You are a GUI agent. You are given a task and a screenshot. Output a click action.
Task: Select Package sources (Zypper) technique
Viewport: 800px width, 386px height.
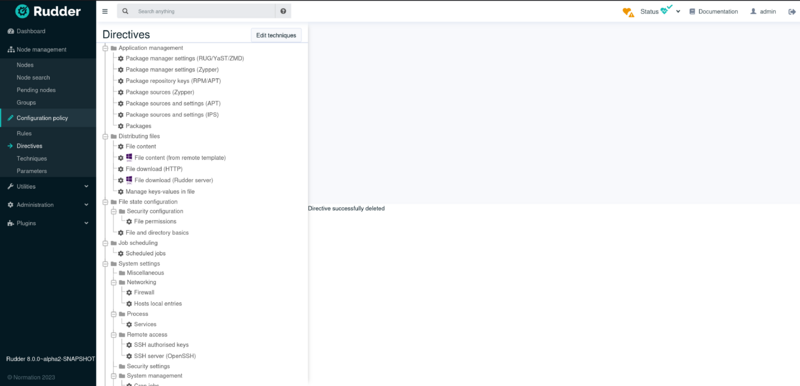(x=160, y=92)
